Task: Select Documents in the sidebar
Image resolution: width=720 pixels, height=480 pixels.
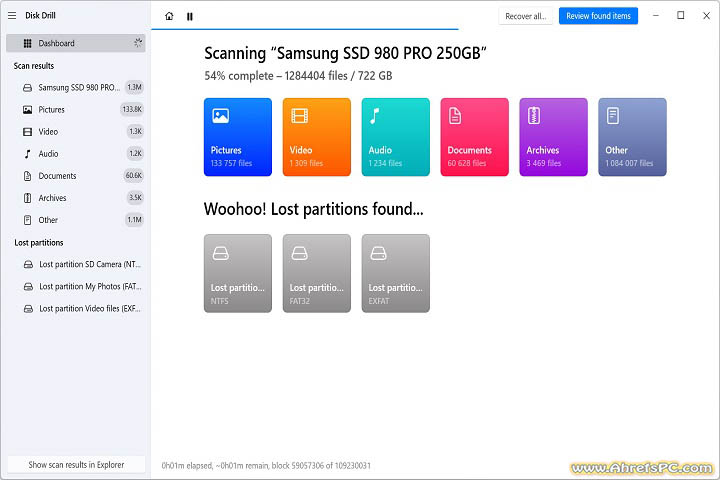Action: tap(76, 175)
